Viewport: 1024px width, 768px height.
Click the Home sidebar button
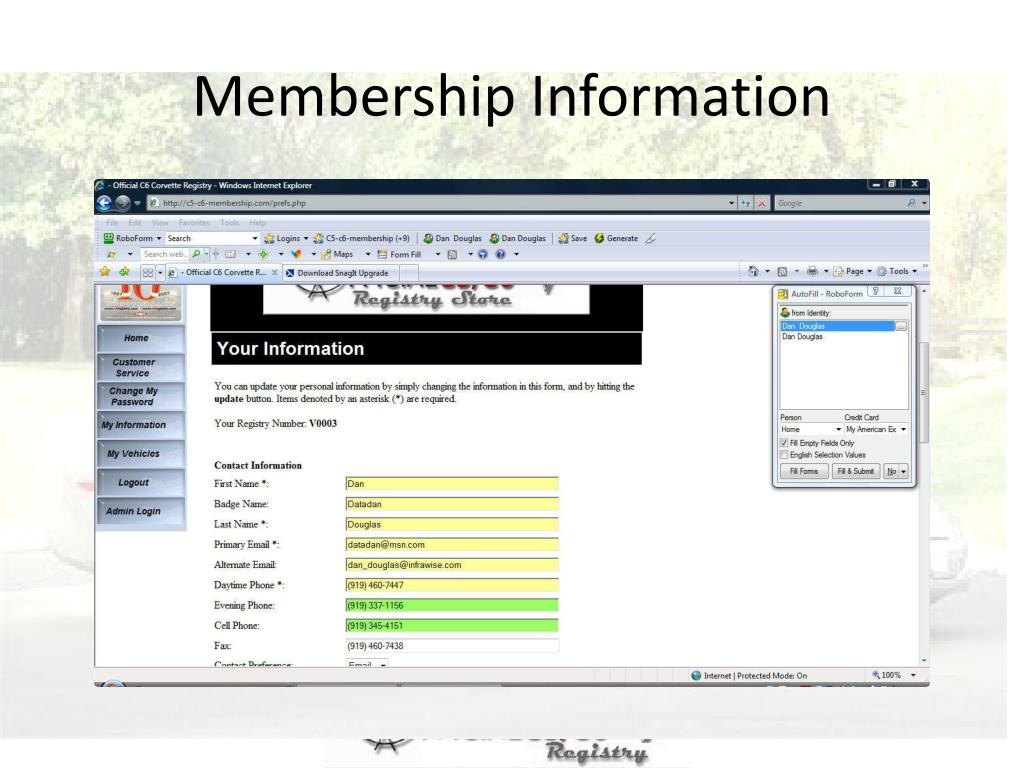click(140, 338)
